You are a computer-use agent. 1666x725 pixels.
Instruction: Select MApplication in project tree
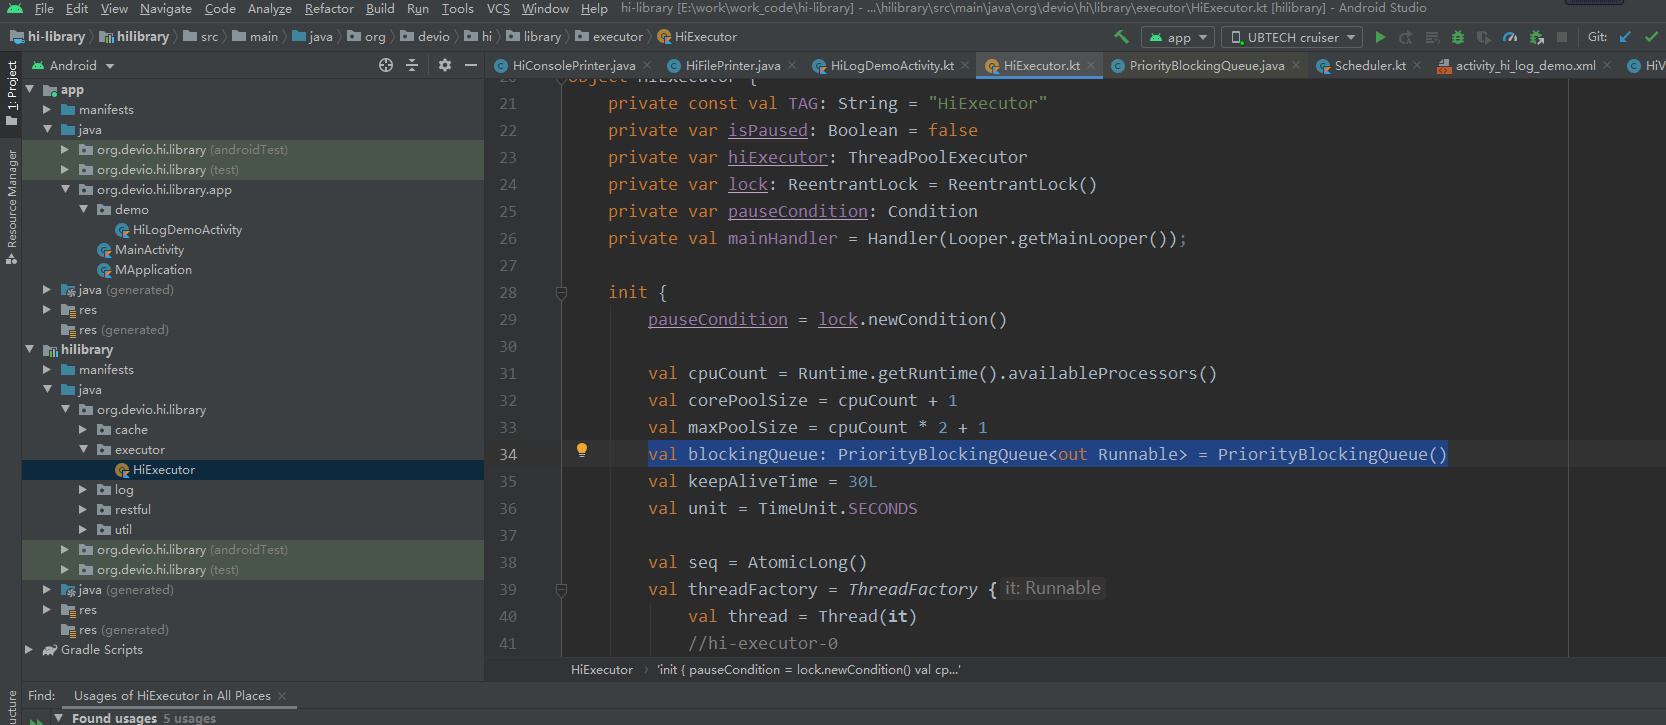[x=153, y=269]
